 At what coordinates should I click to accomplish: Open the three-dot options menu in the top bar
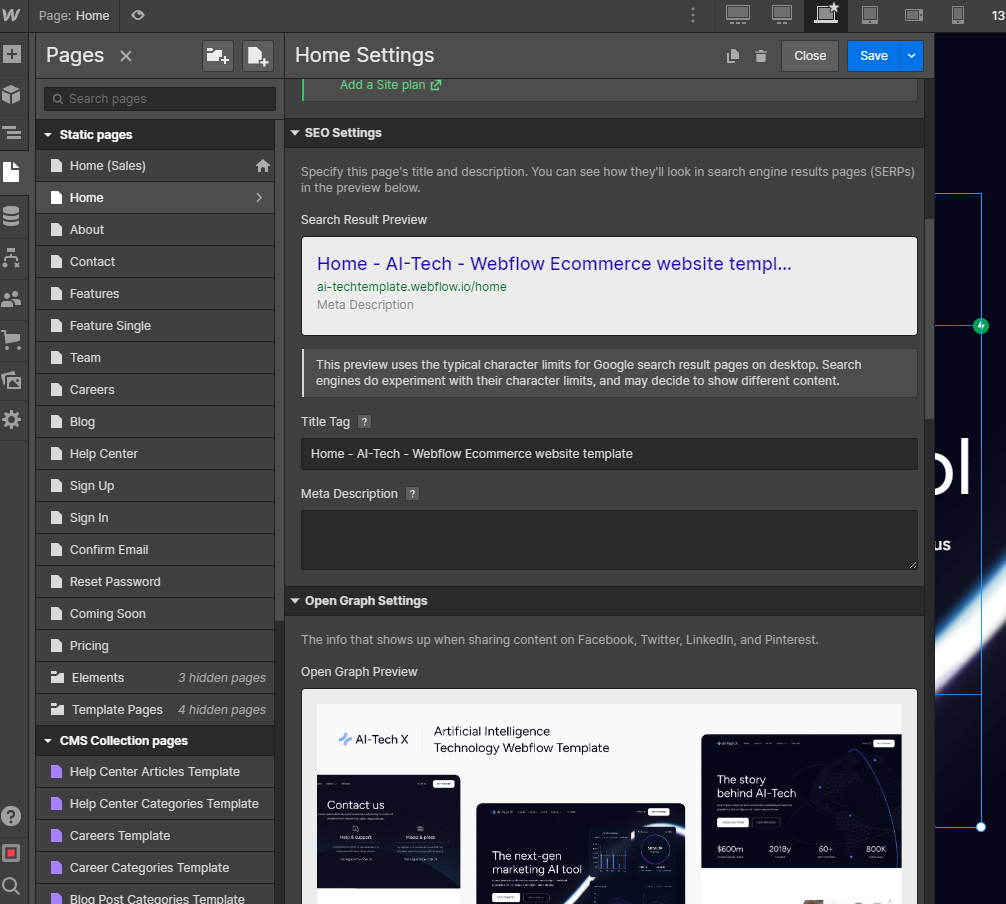tap(694, 16)
